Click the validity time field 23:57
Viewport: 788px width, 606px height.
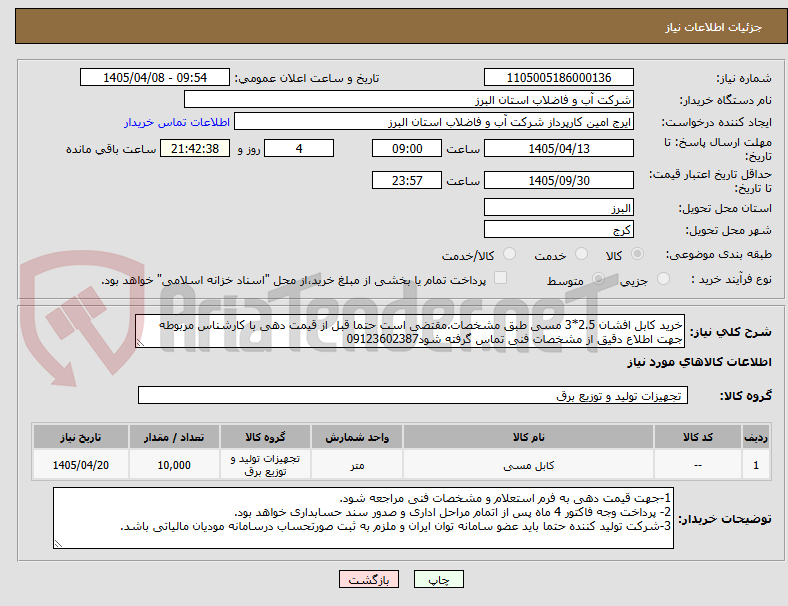point(407,180)
